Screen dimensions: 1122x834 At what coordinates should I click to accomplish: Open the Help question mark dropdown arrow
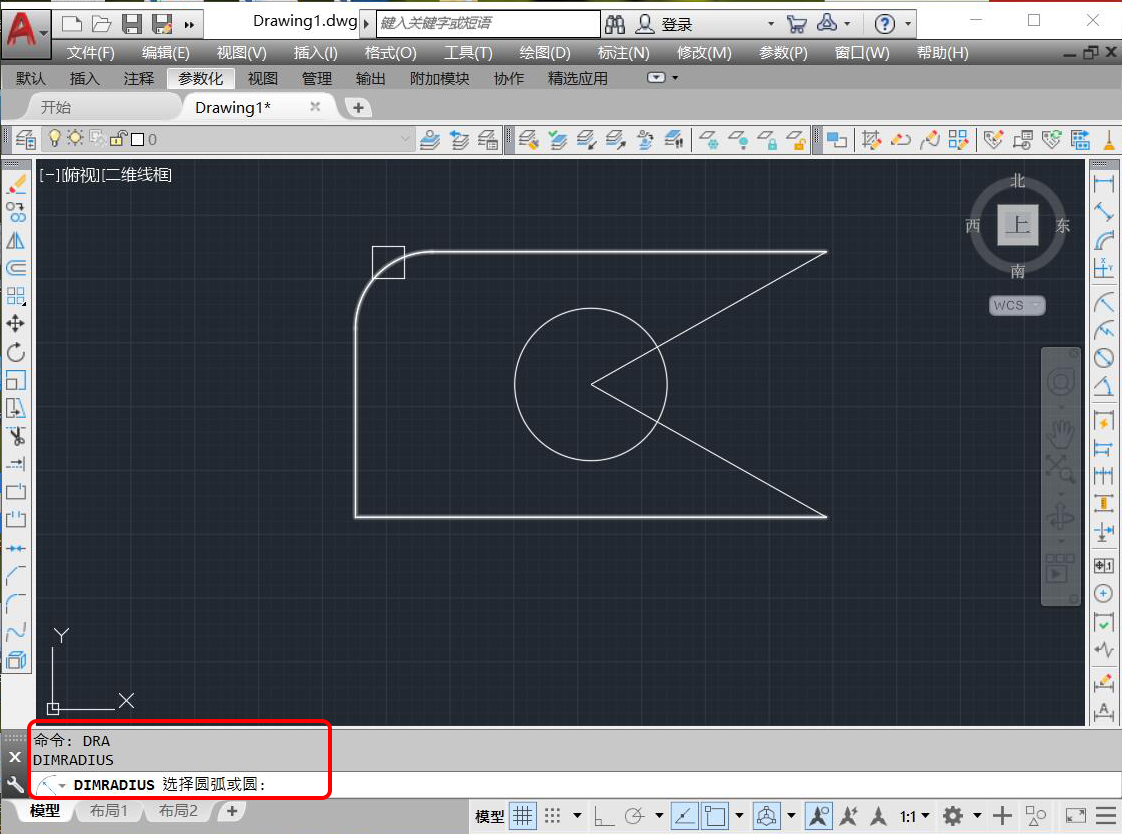coord(908,24)
